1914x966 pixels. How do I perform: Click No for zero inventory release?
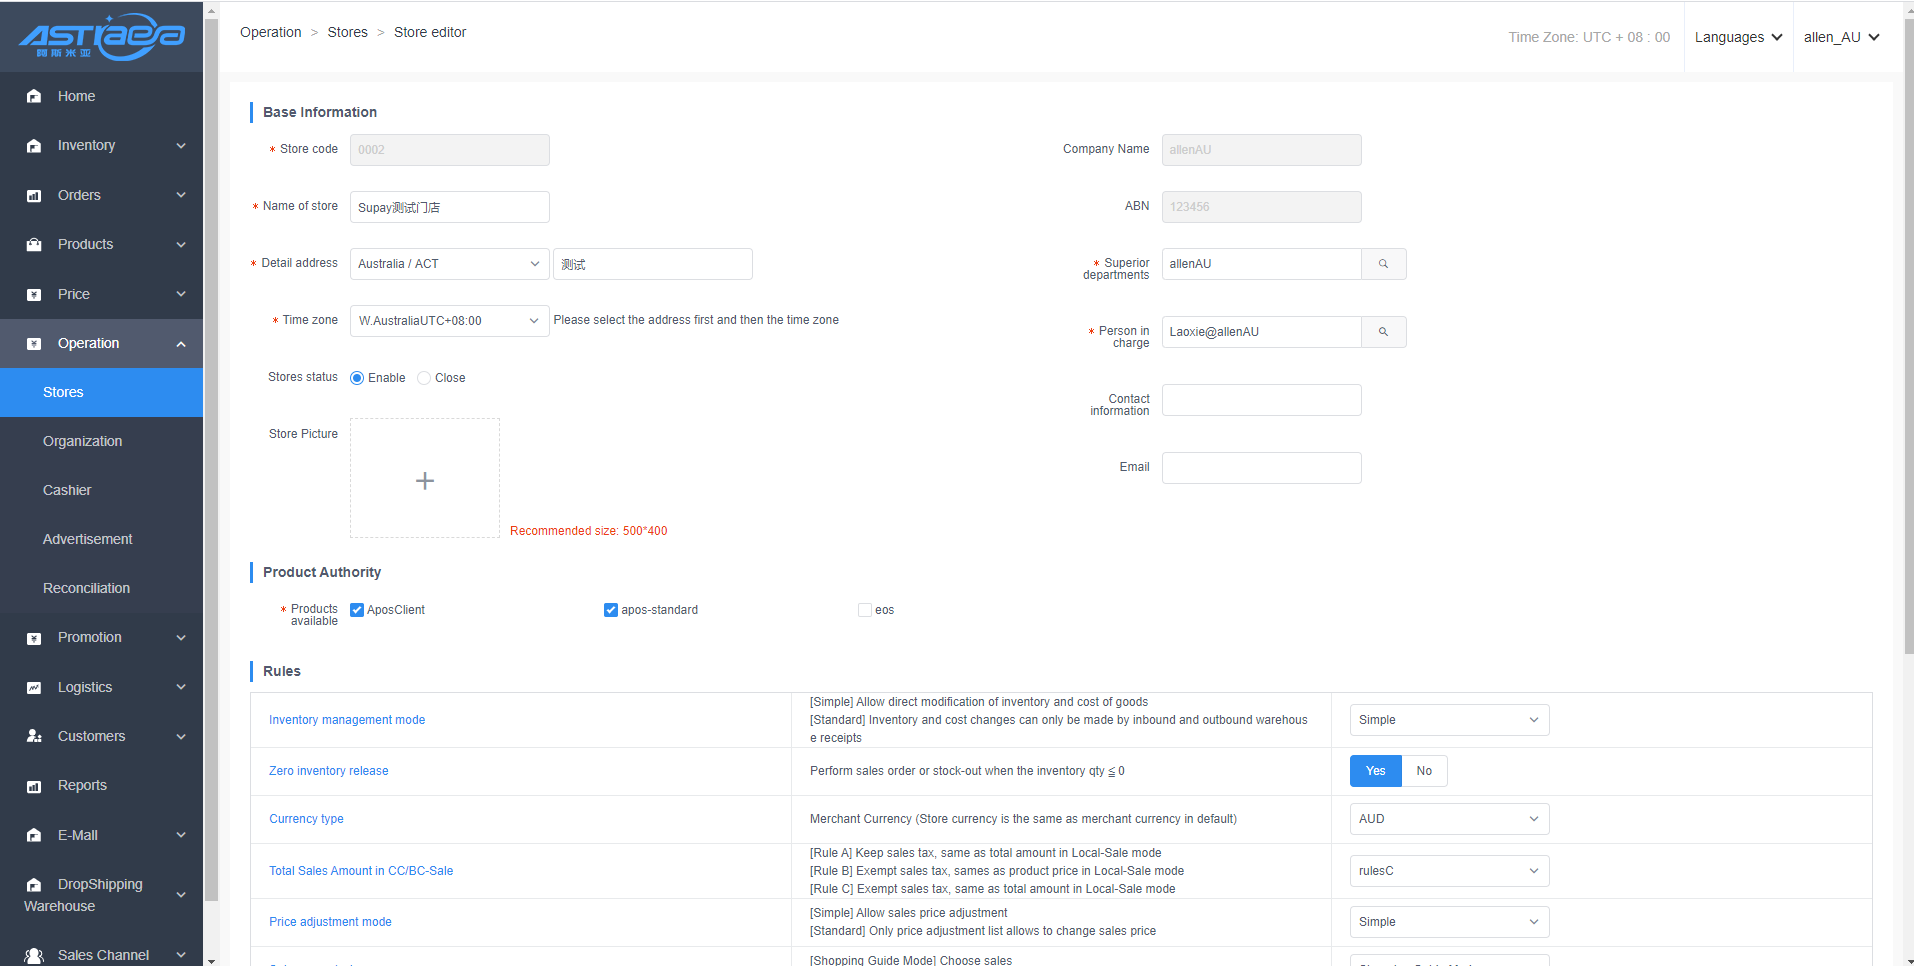pos(1424,771)
